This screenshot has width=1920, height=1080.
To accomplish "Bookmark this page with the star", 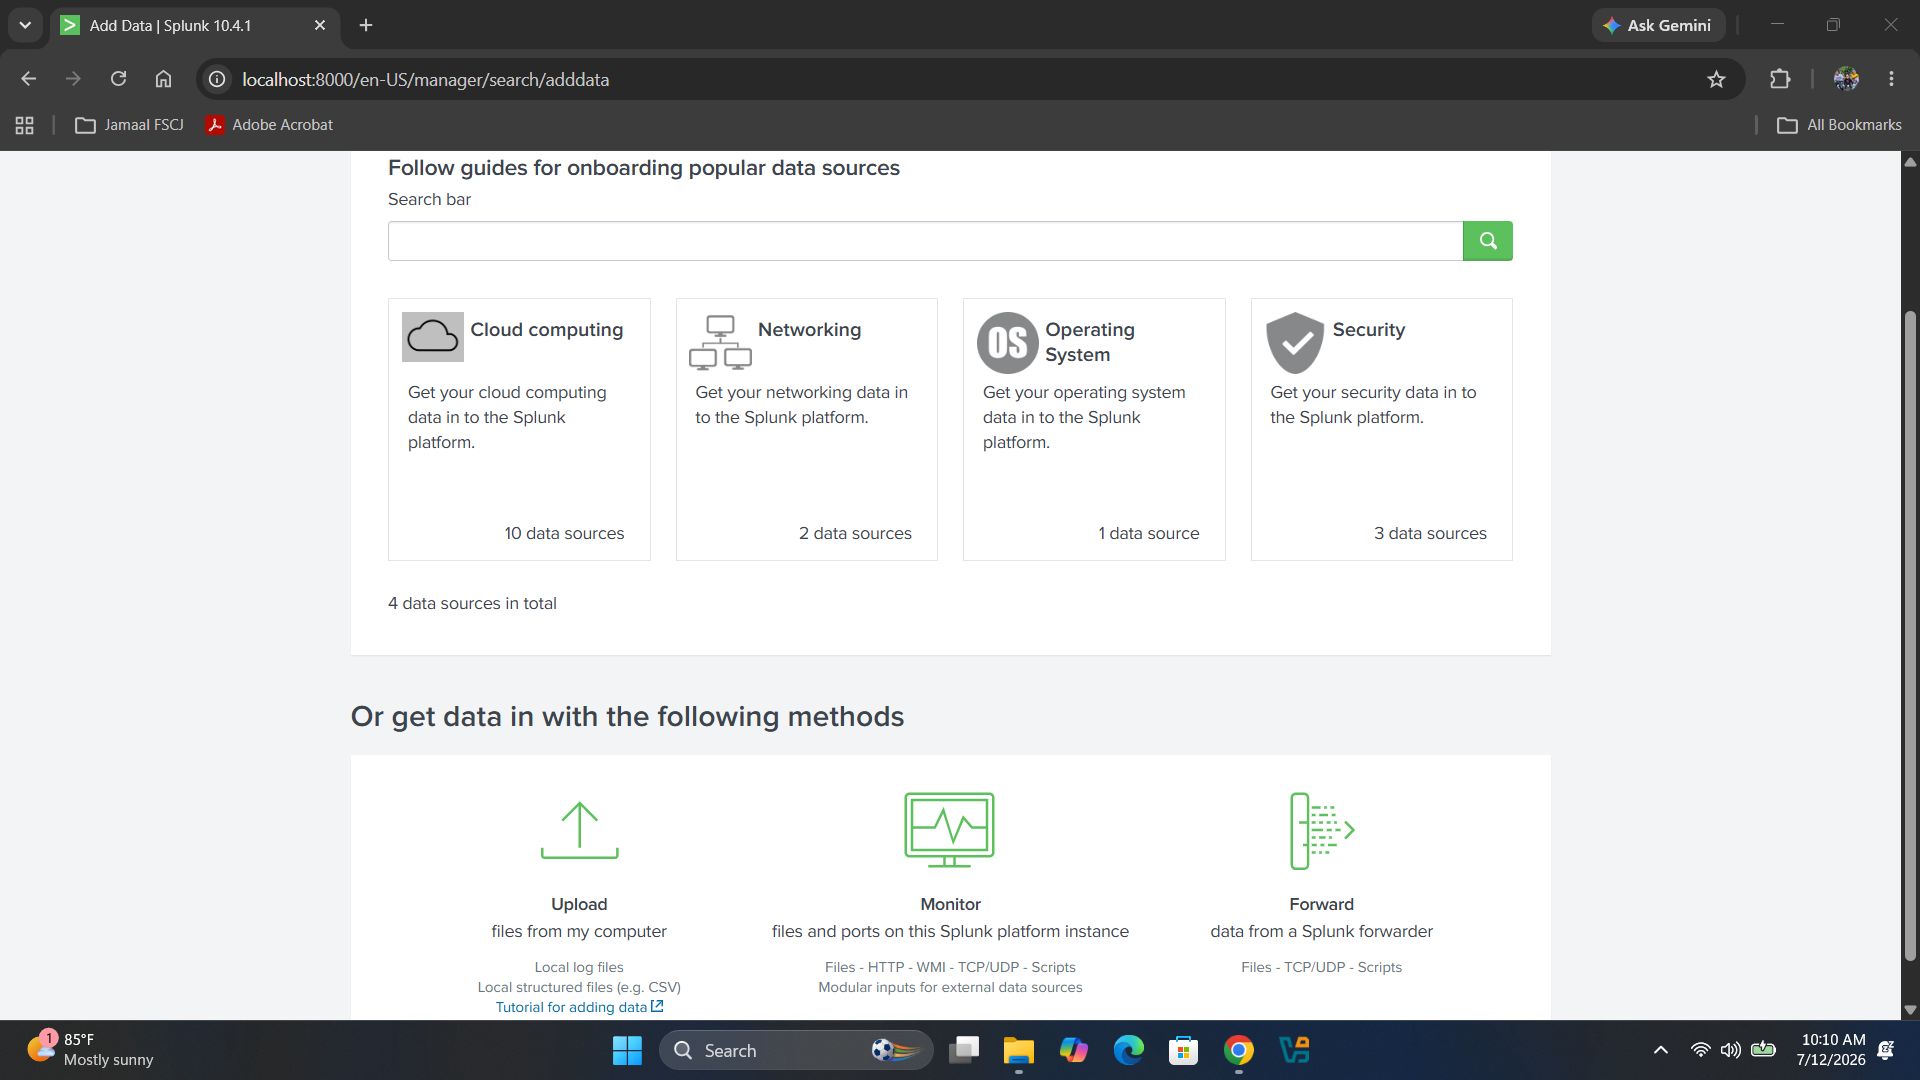I will (x=1716, y=79).
